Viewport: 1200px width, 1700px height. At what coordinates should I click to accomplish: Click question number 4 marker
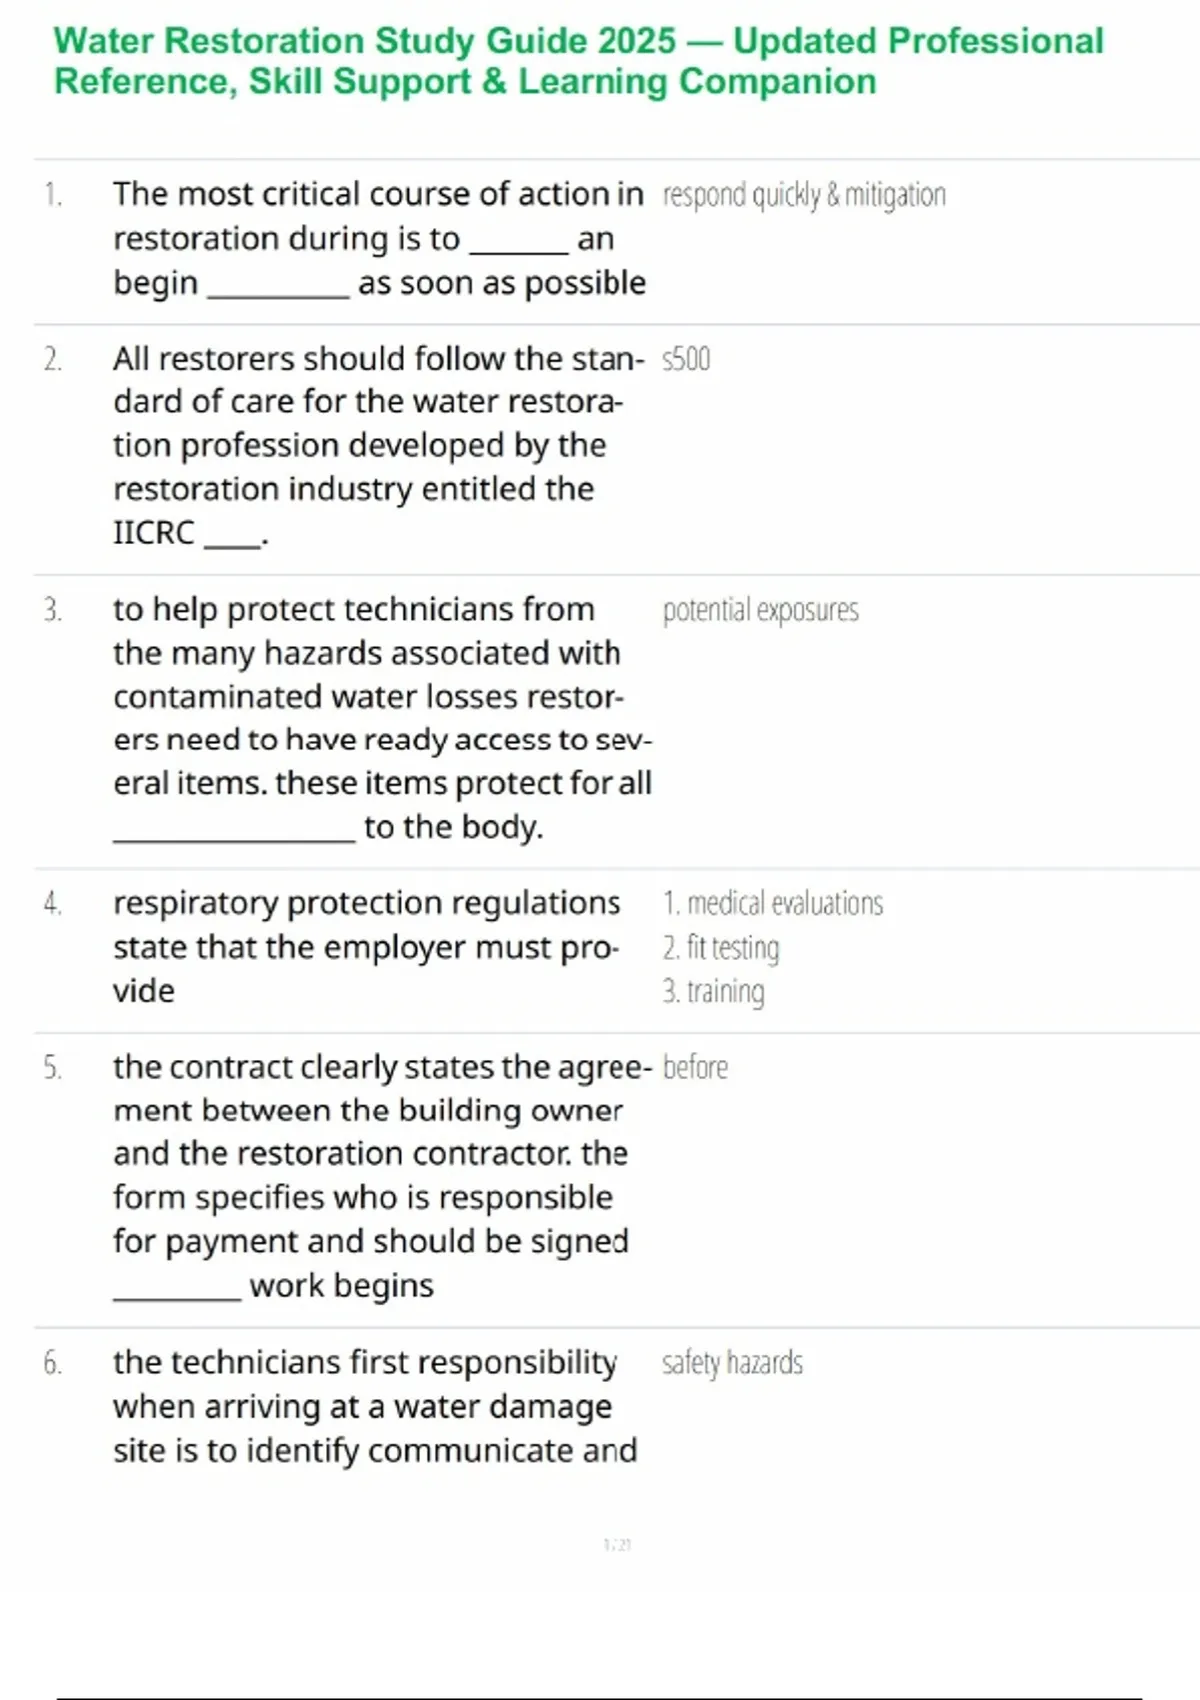tap(53, 904)
